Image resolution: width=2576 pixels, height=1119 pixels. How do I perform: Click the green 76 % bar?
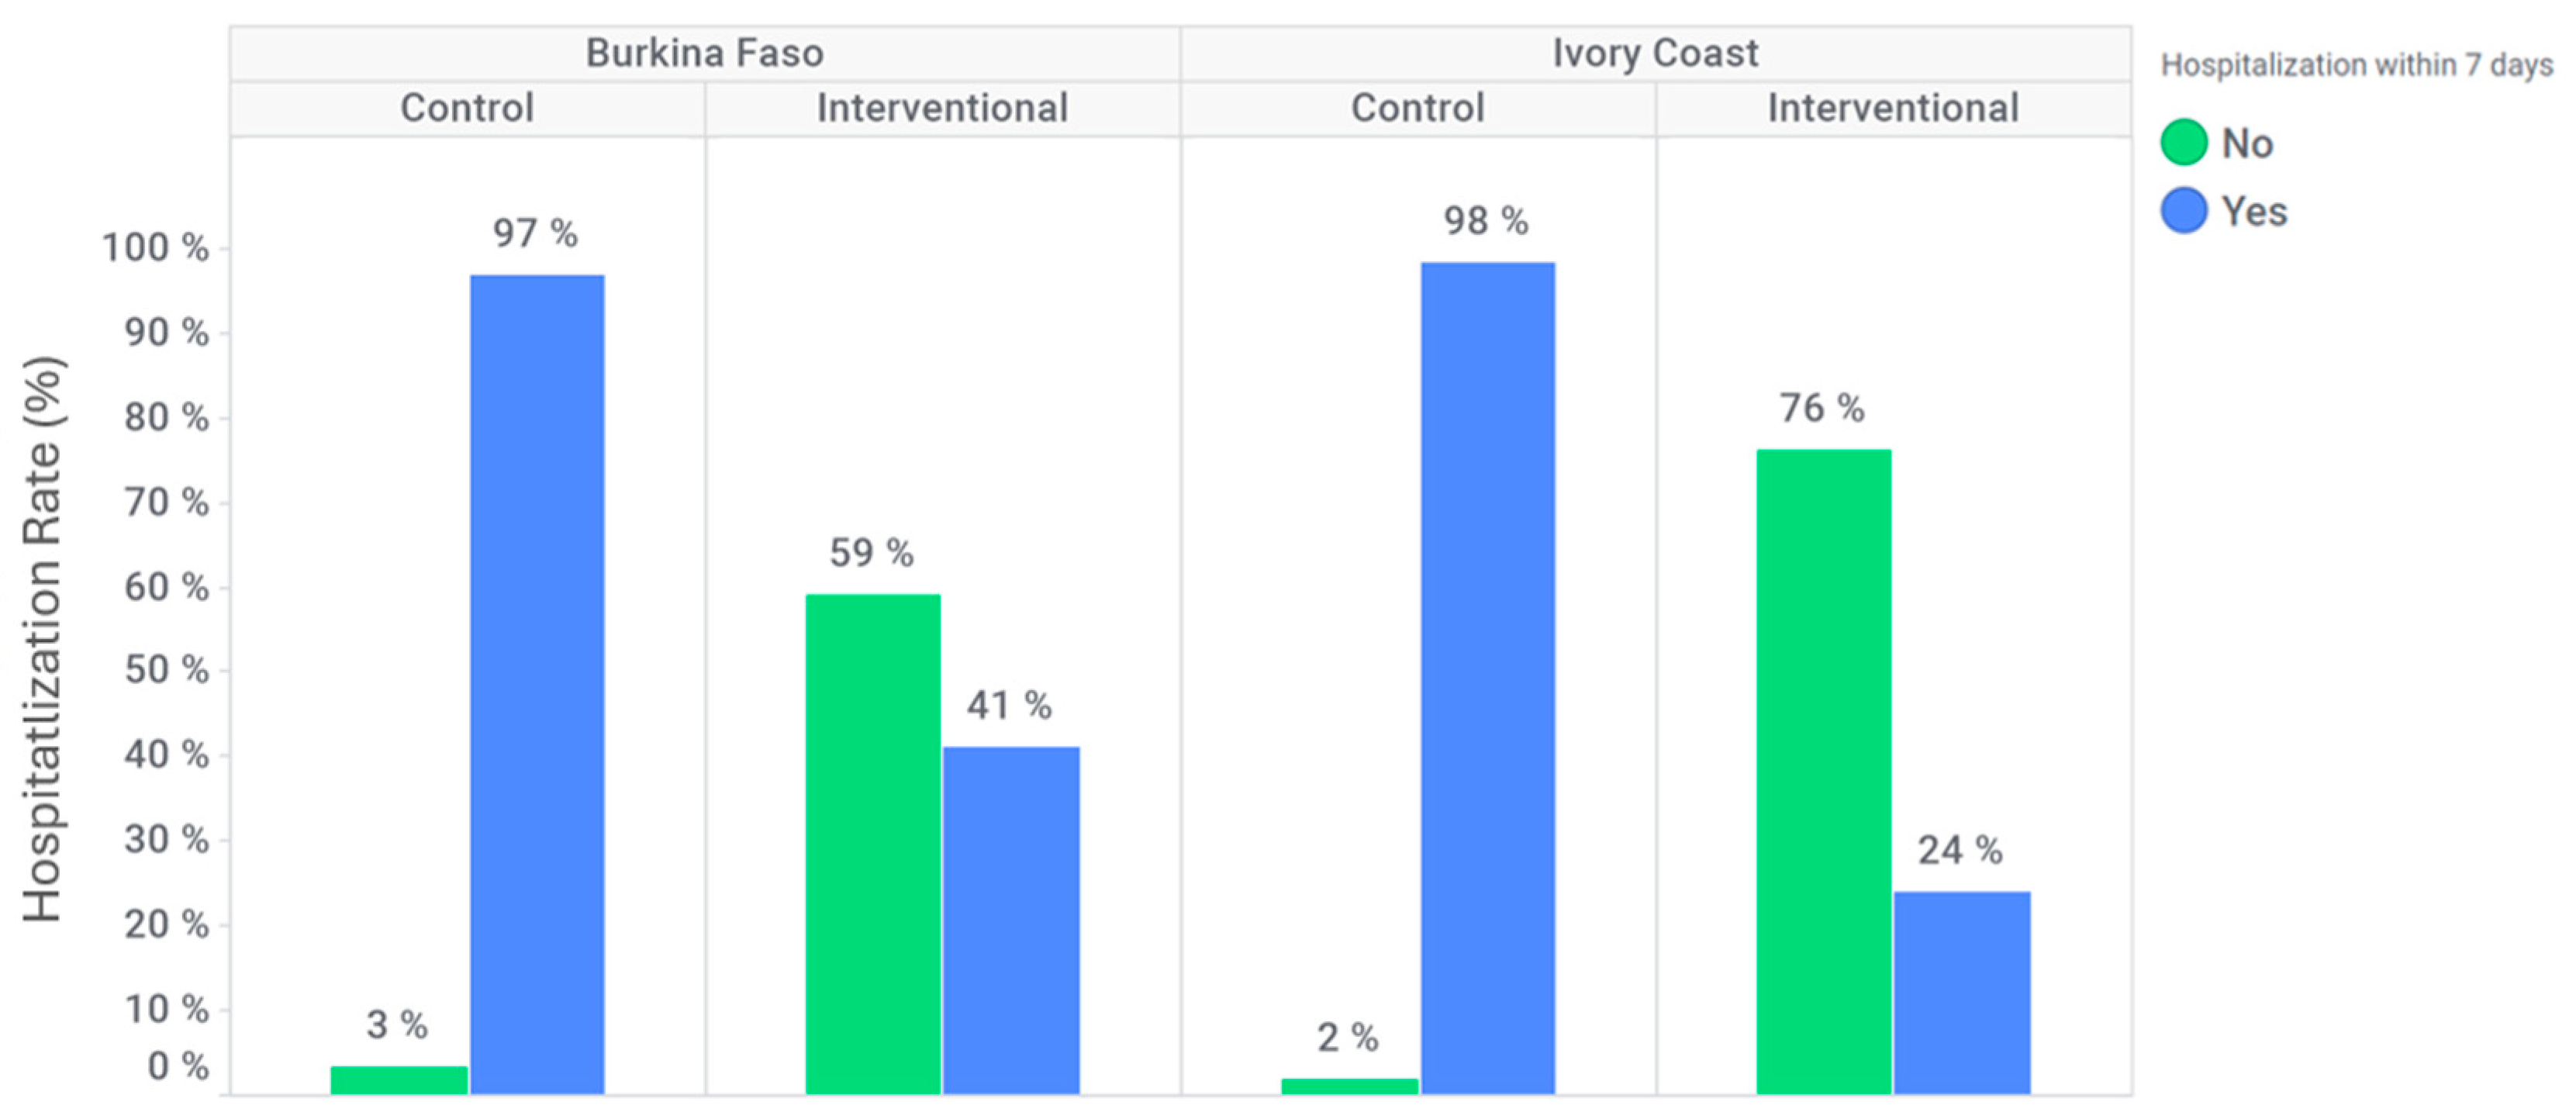pyautogui.click(x=1823, y=771)
